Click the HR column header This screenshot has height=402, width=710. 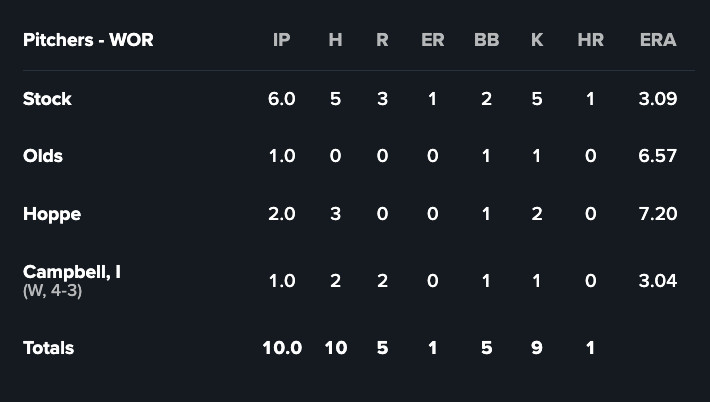click(x=590, y=40)
